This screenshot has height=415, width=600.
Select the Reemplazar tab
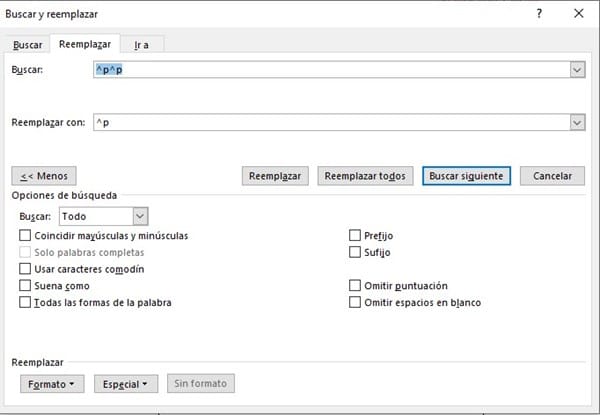(x=84, y=45)
